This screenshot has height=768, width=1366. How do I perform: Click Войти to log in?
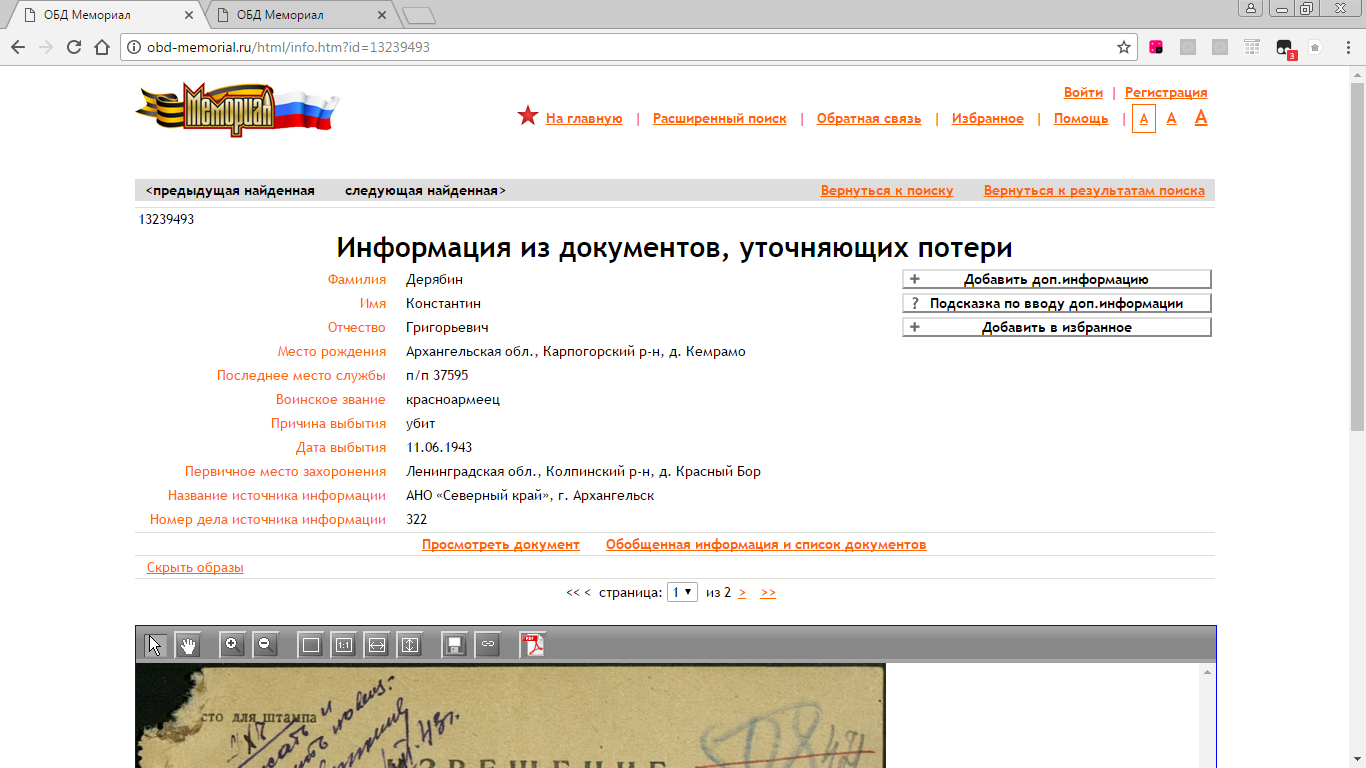(1083, 92)
